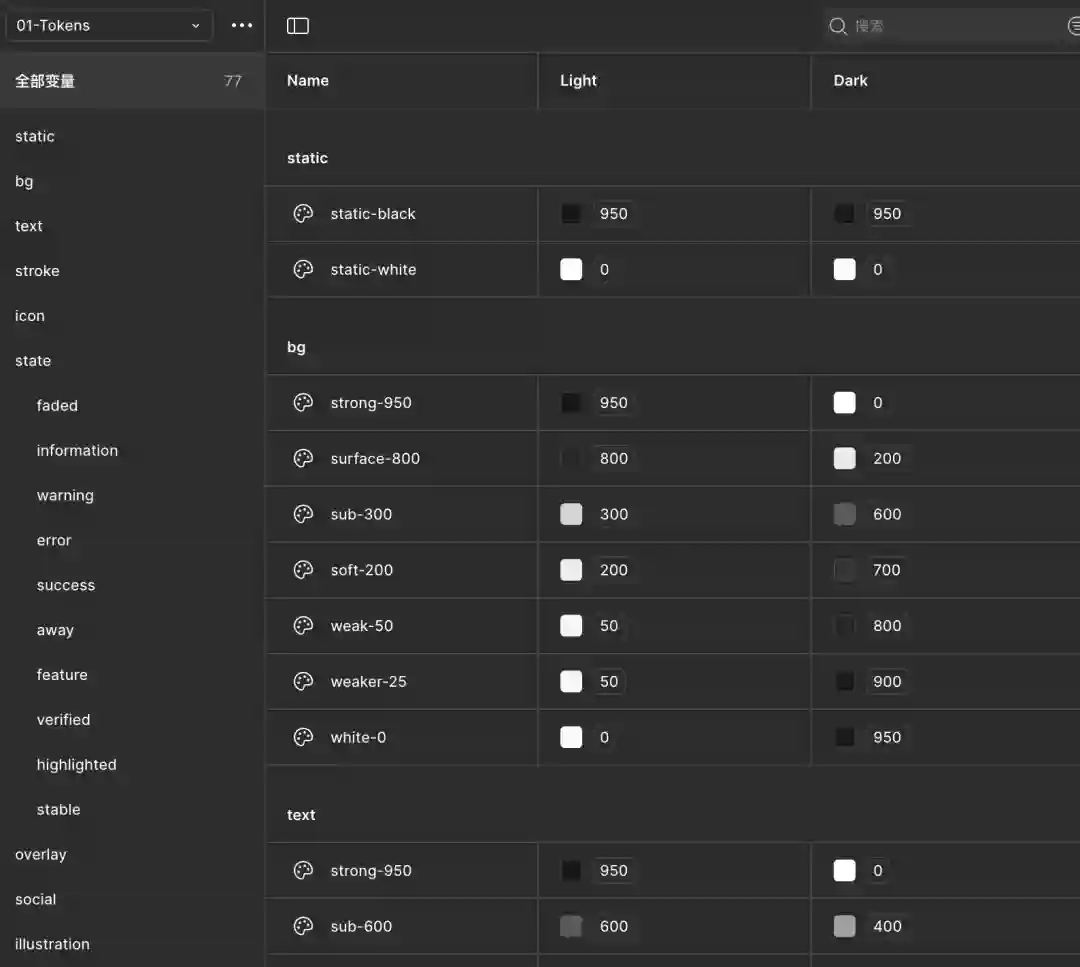Open the filter icon beside search
Screen dimensions: 1080x967
coord(1073,26)
